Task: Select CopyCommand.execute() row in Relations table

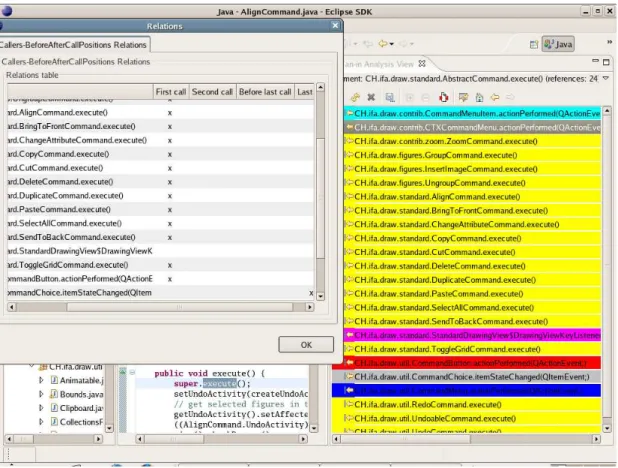Action: (161, 154)
